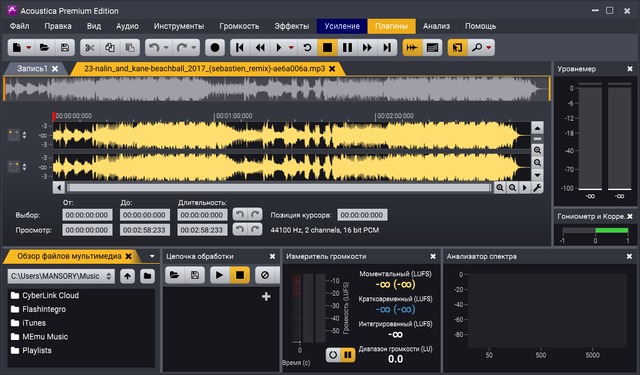Toggle the waveform follow-cursor toolbar button
Screen dimensions: 640x375
tap(412, 48)
